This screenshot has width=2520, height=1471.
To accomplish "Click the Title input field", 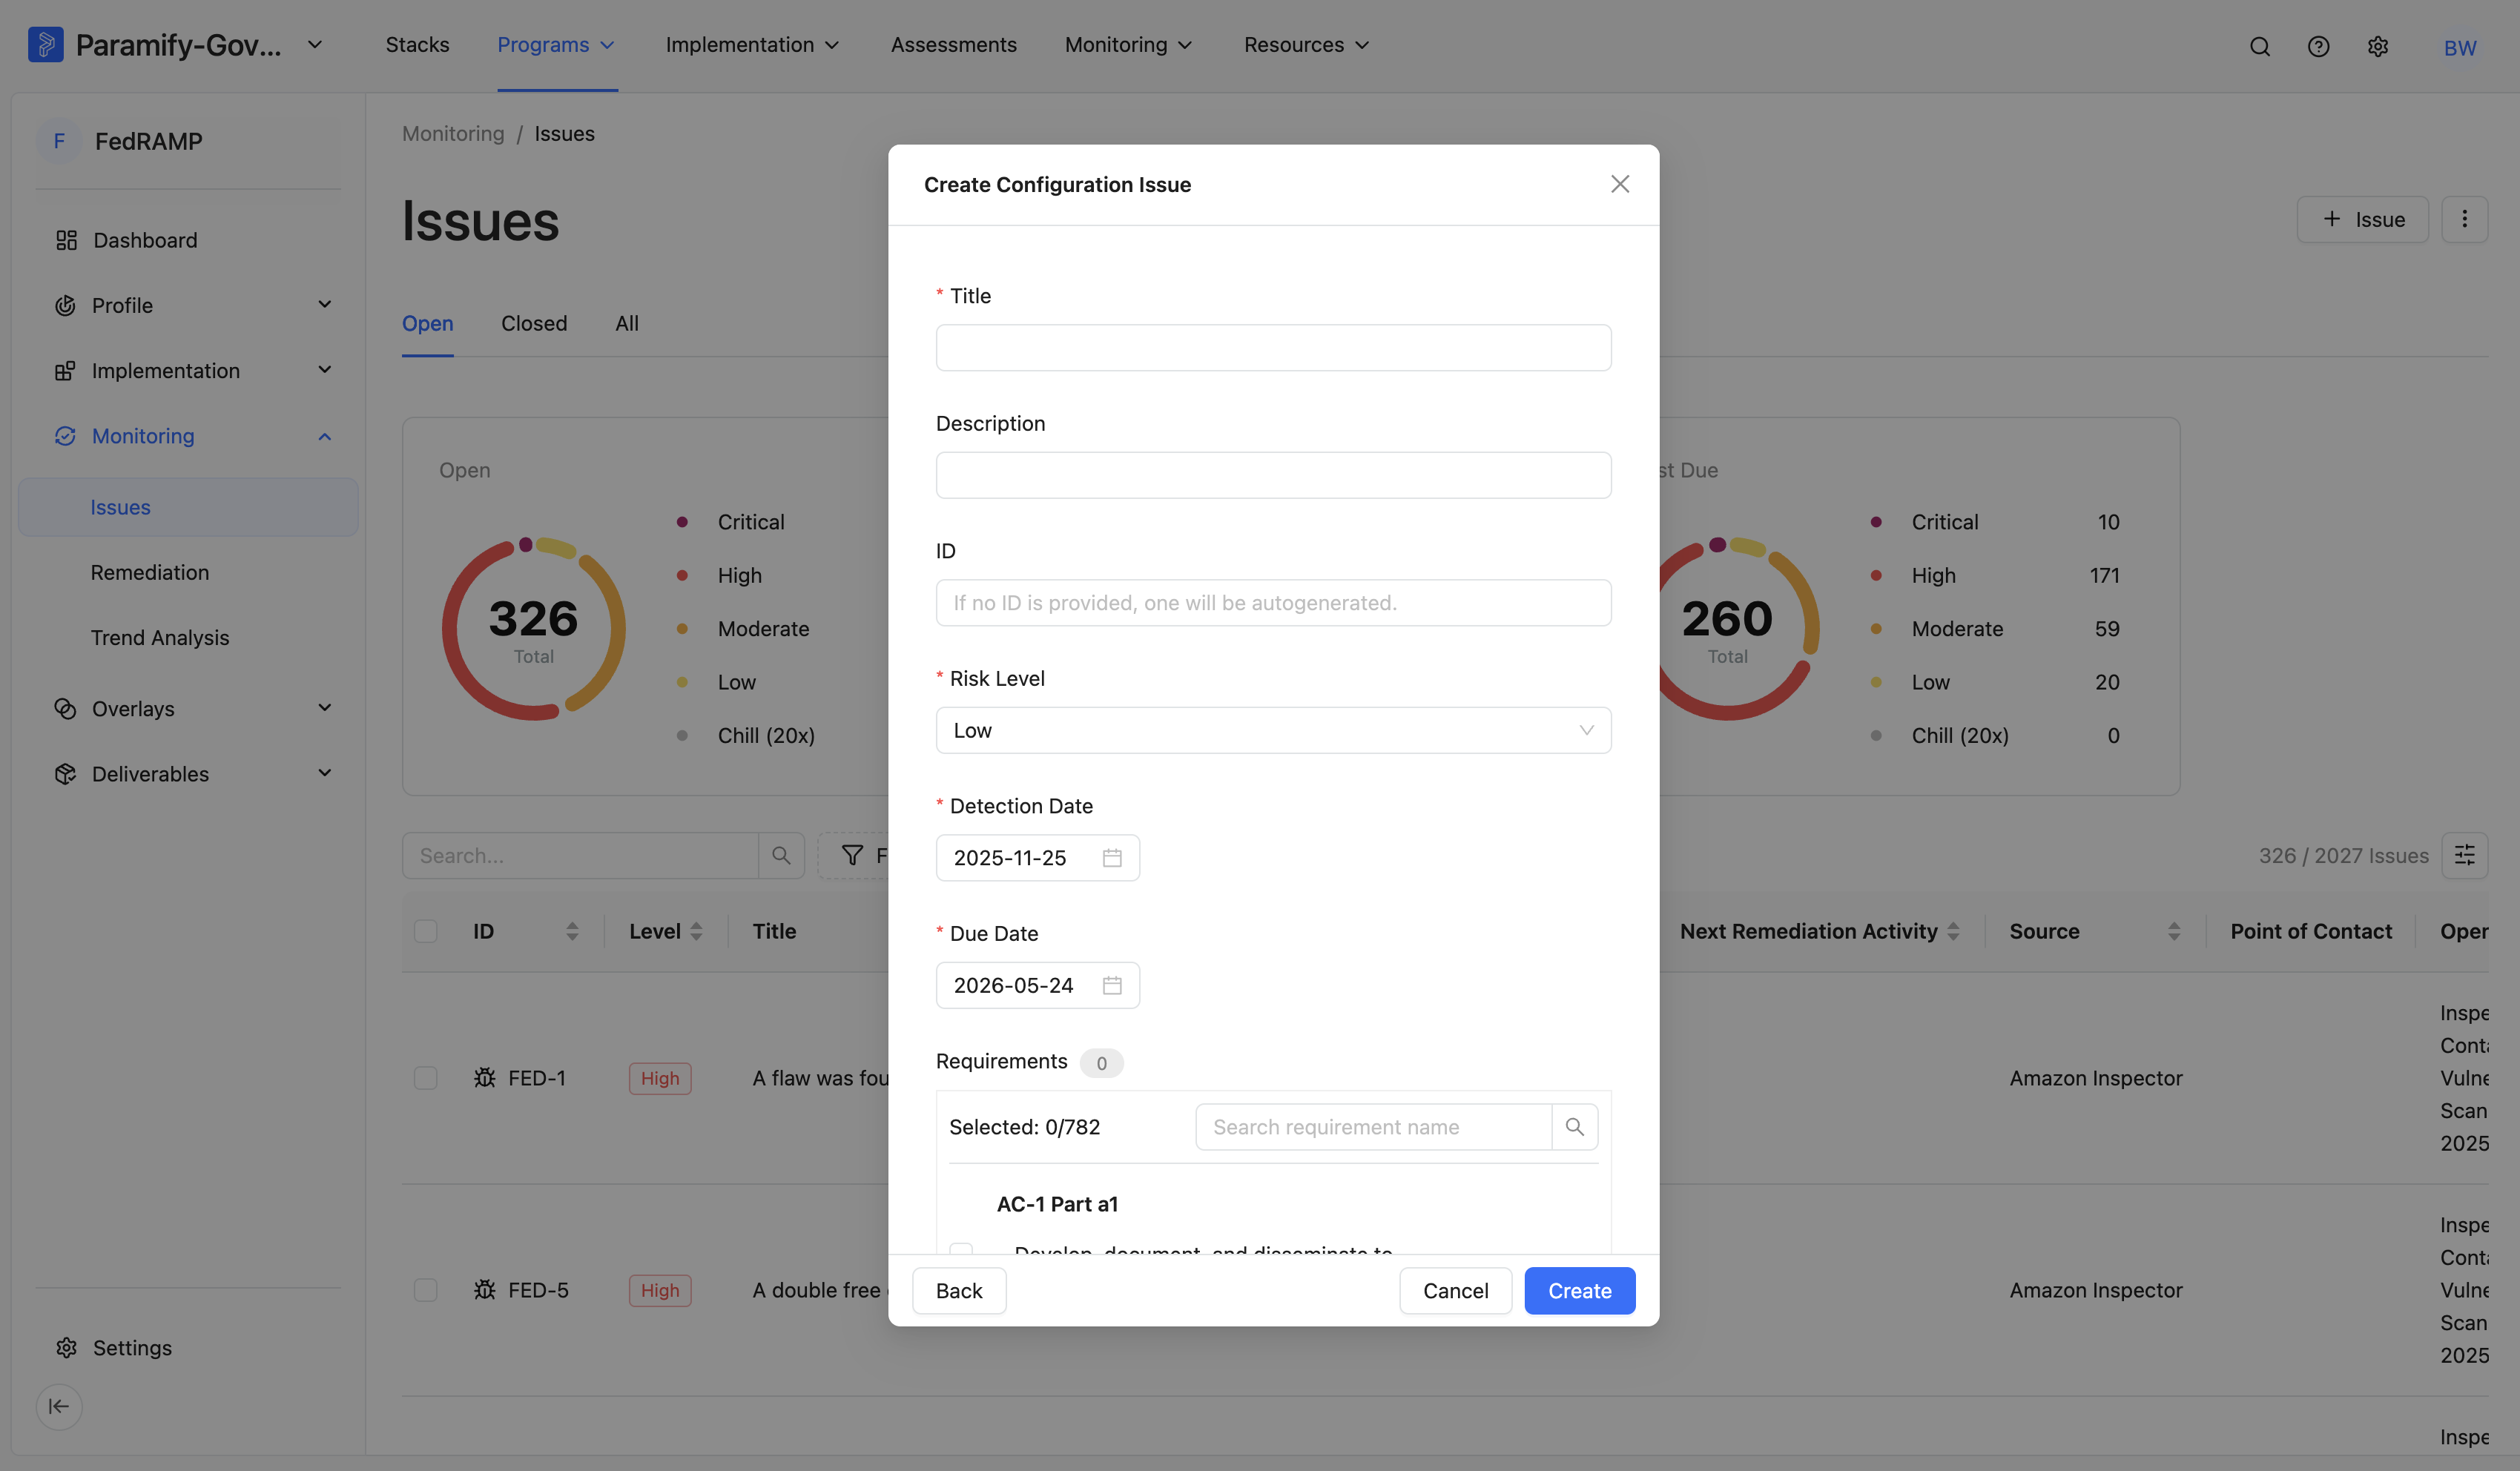I will pyautogui.click(x=1273, y=347).
